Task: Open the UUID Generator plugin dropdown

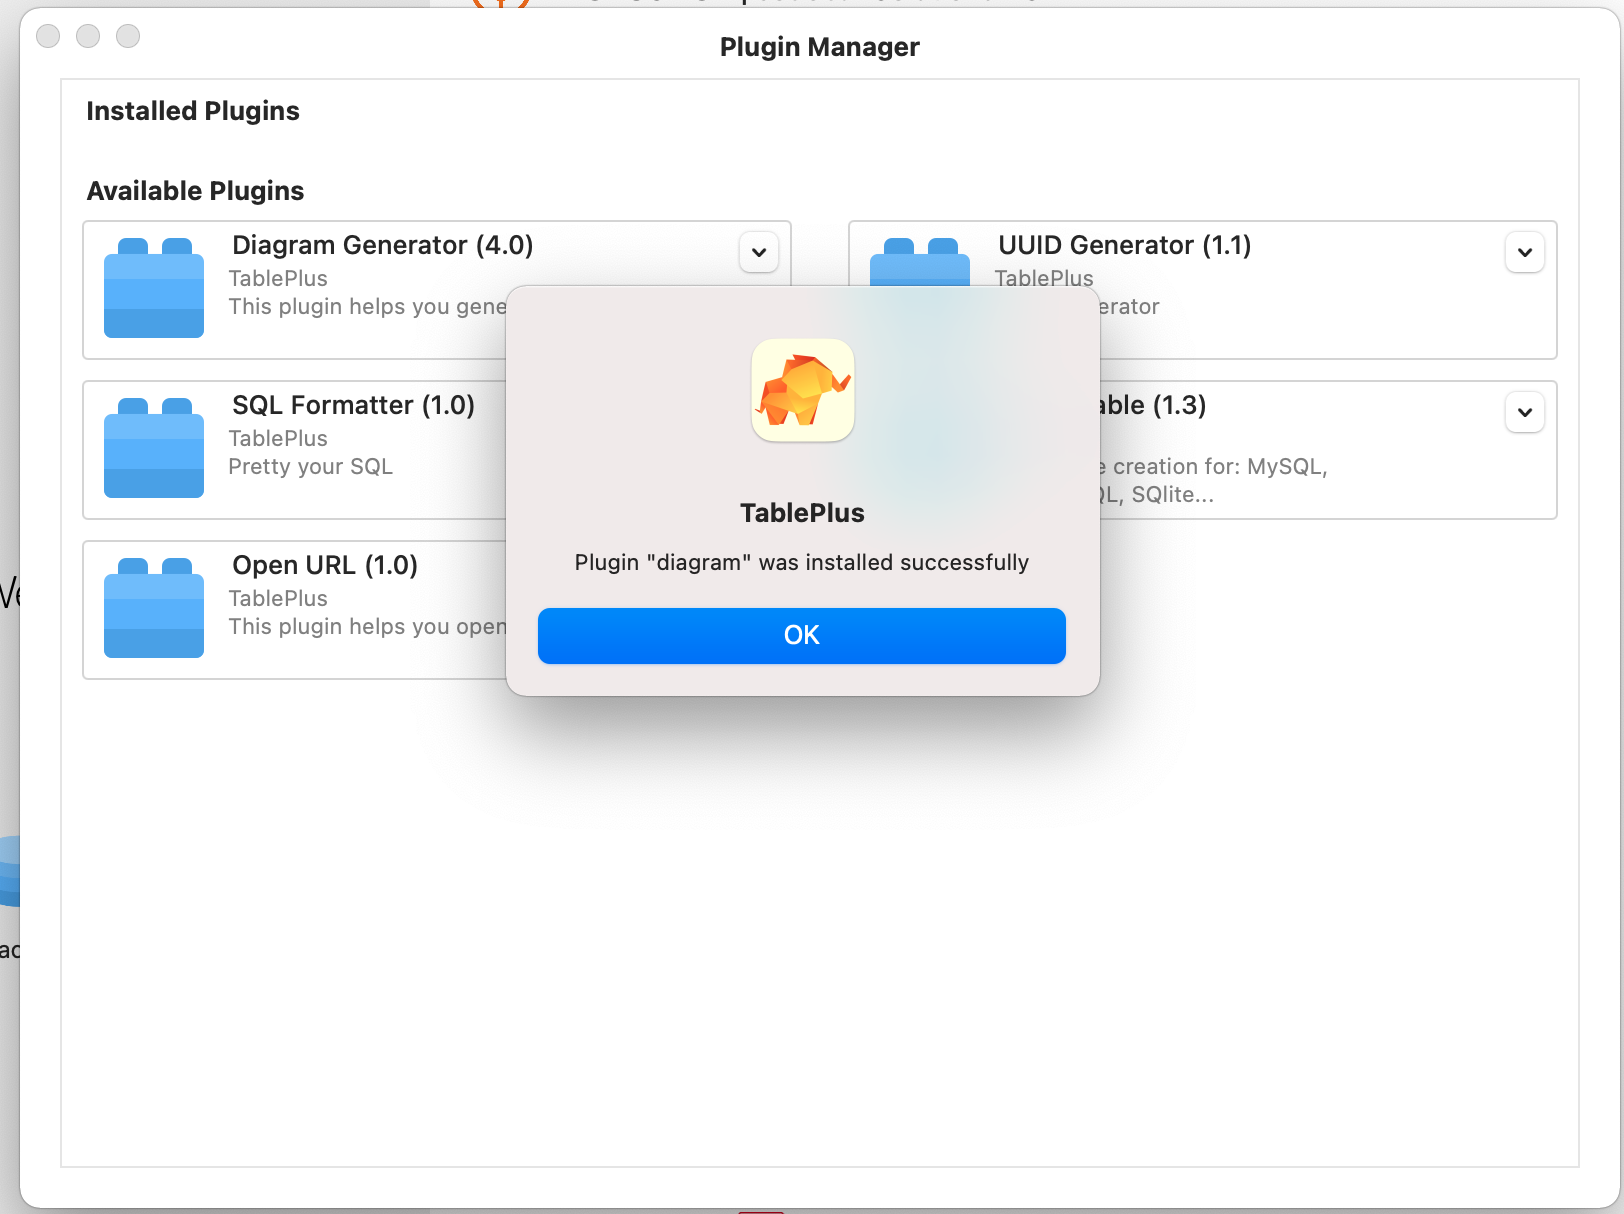Action: (1525, 252)
